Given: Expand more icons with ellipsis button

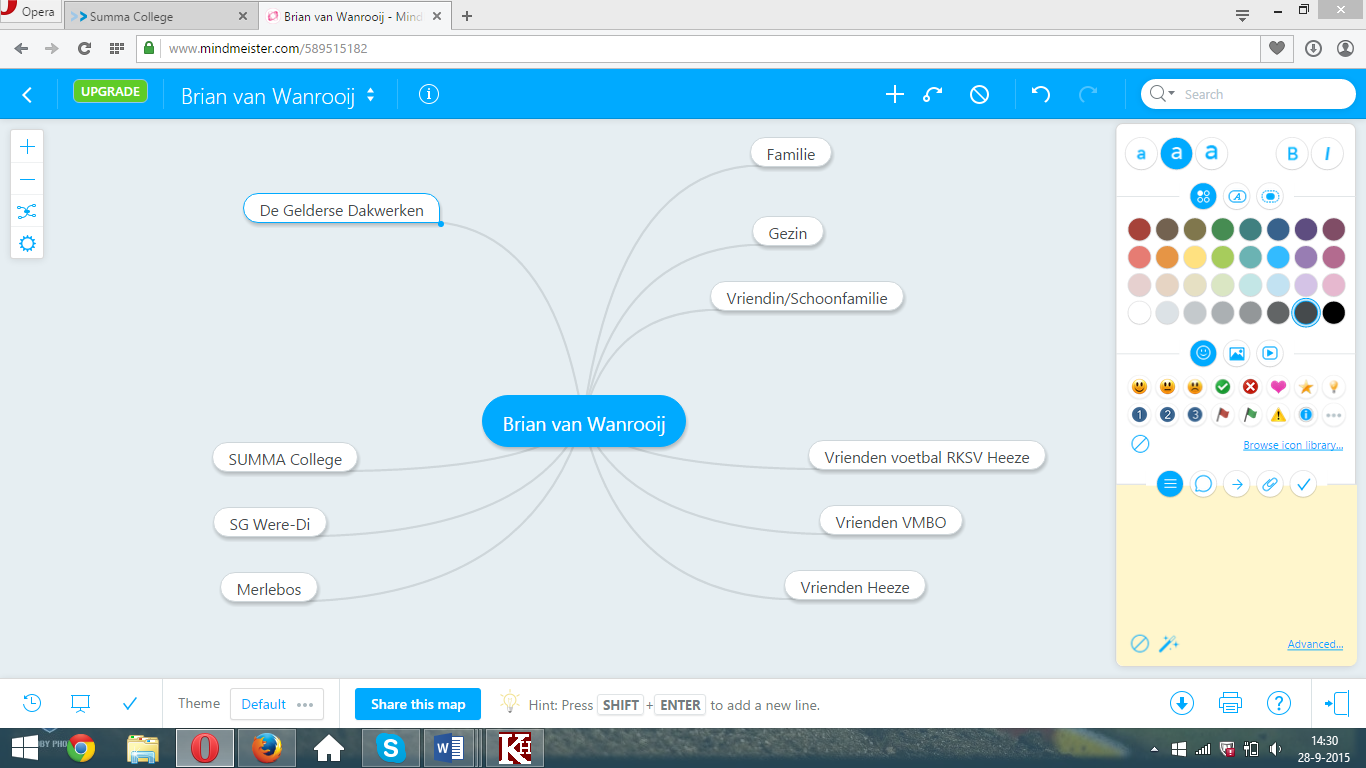Looking at the screenshot, I should [1333, 415].
